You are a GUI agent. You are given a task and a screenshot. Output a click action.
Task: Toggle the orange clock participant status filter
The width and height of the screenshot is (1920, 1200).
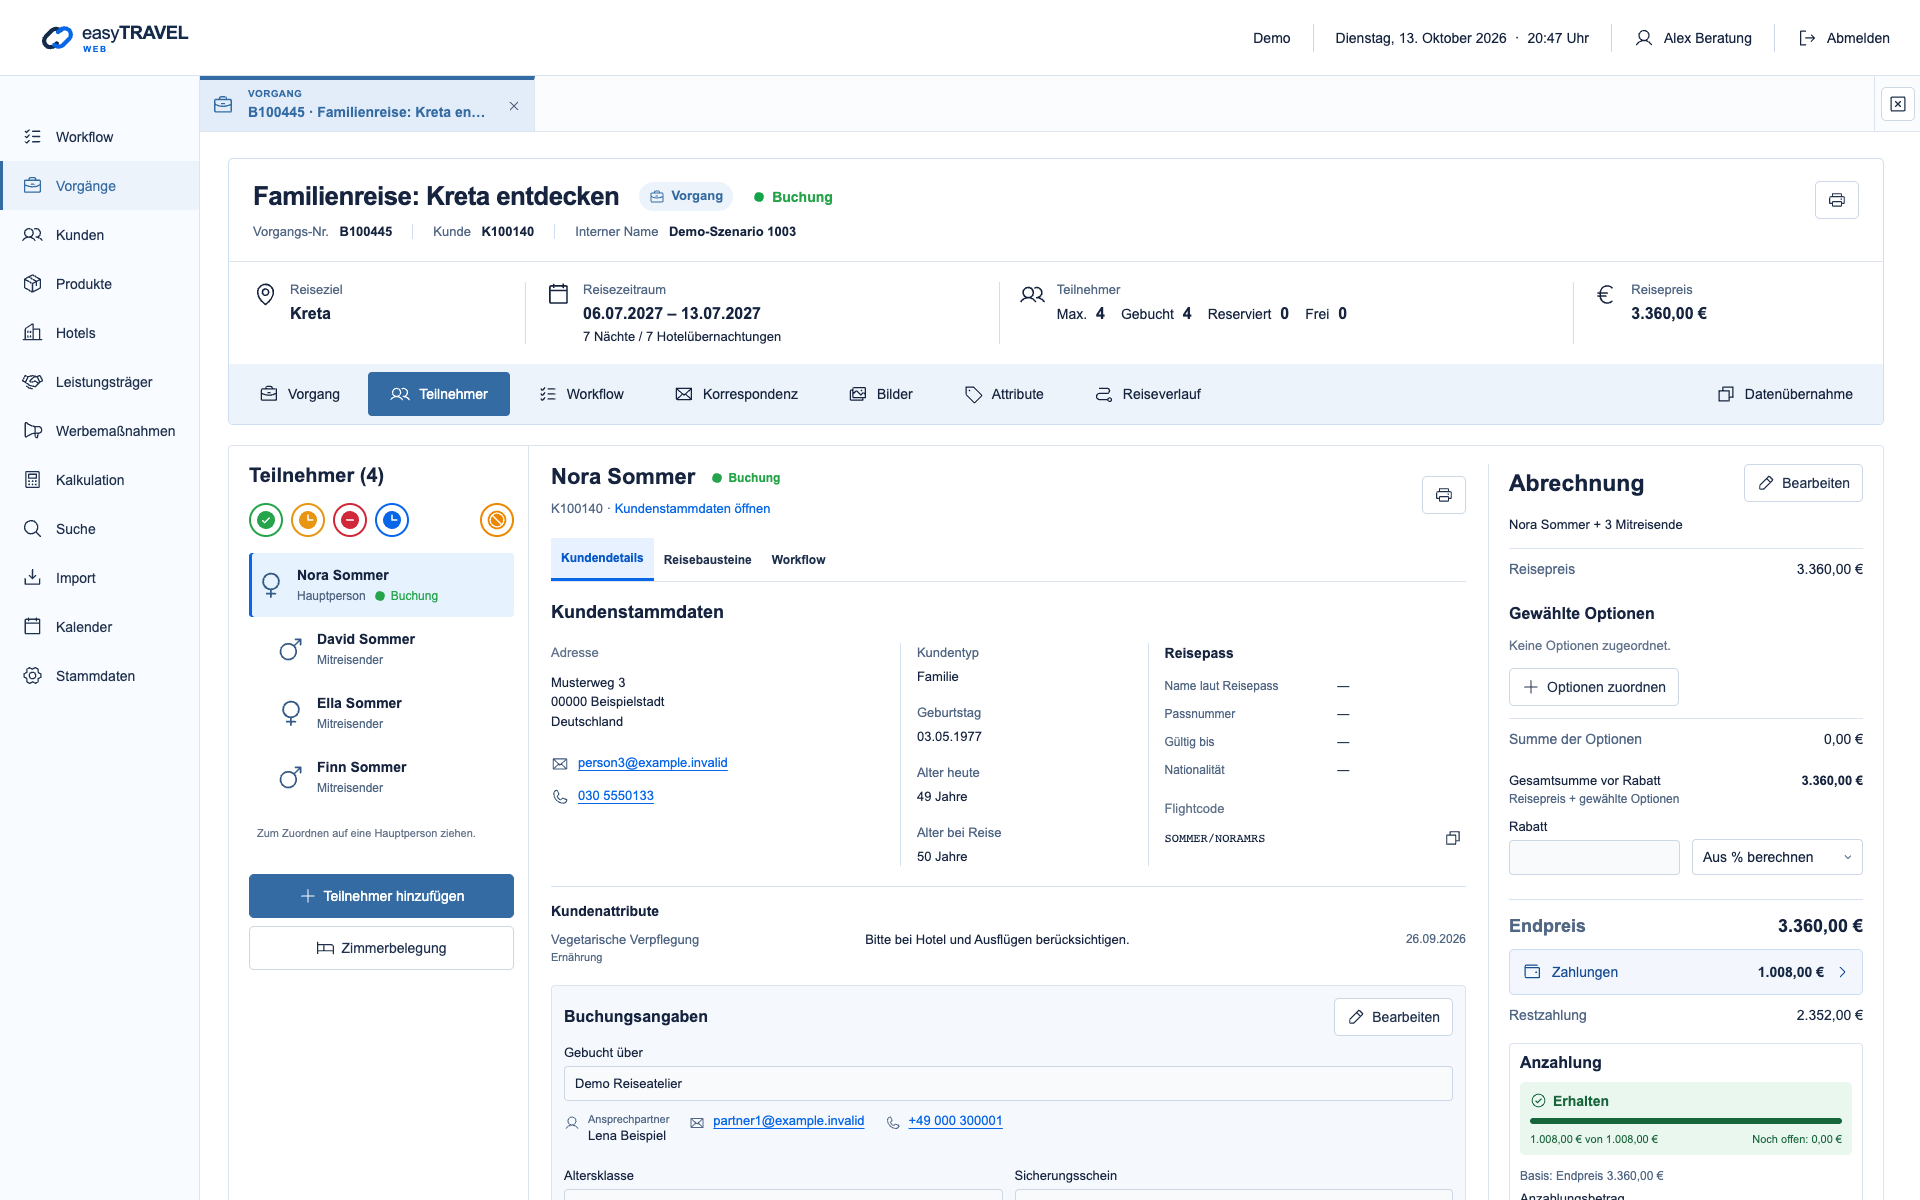(x=308, y=520)
